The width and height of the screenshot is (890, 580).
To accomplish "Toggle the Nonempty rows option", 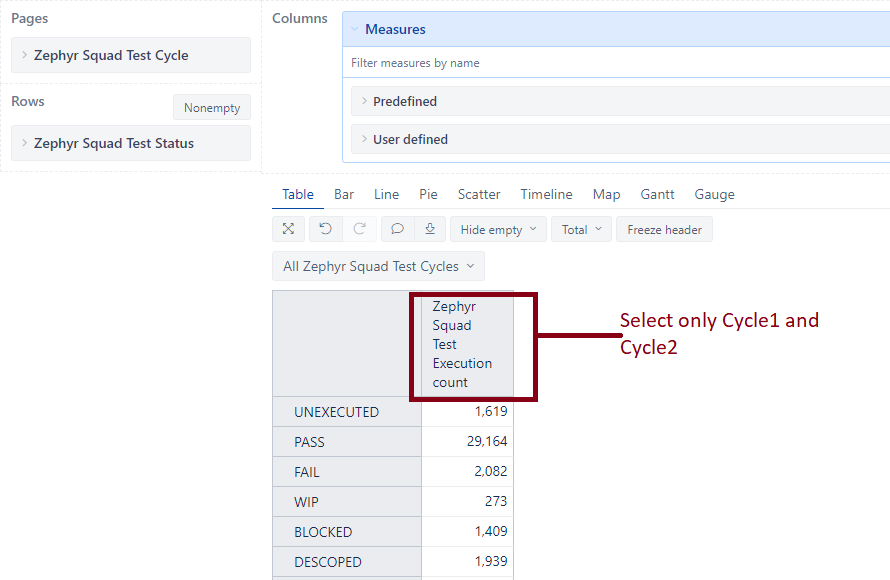I will 212,107.
